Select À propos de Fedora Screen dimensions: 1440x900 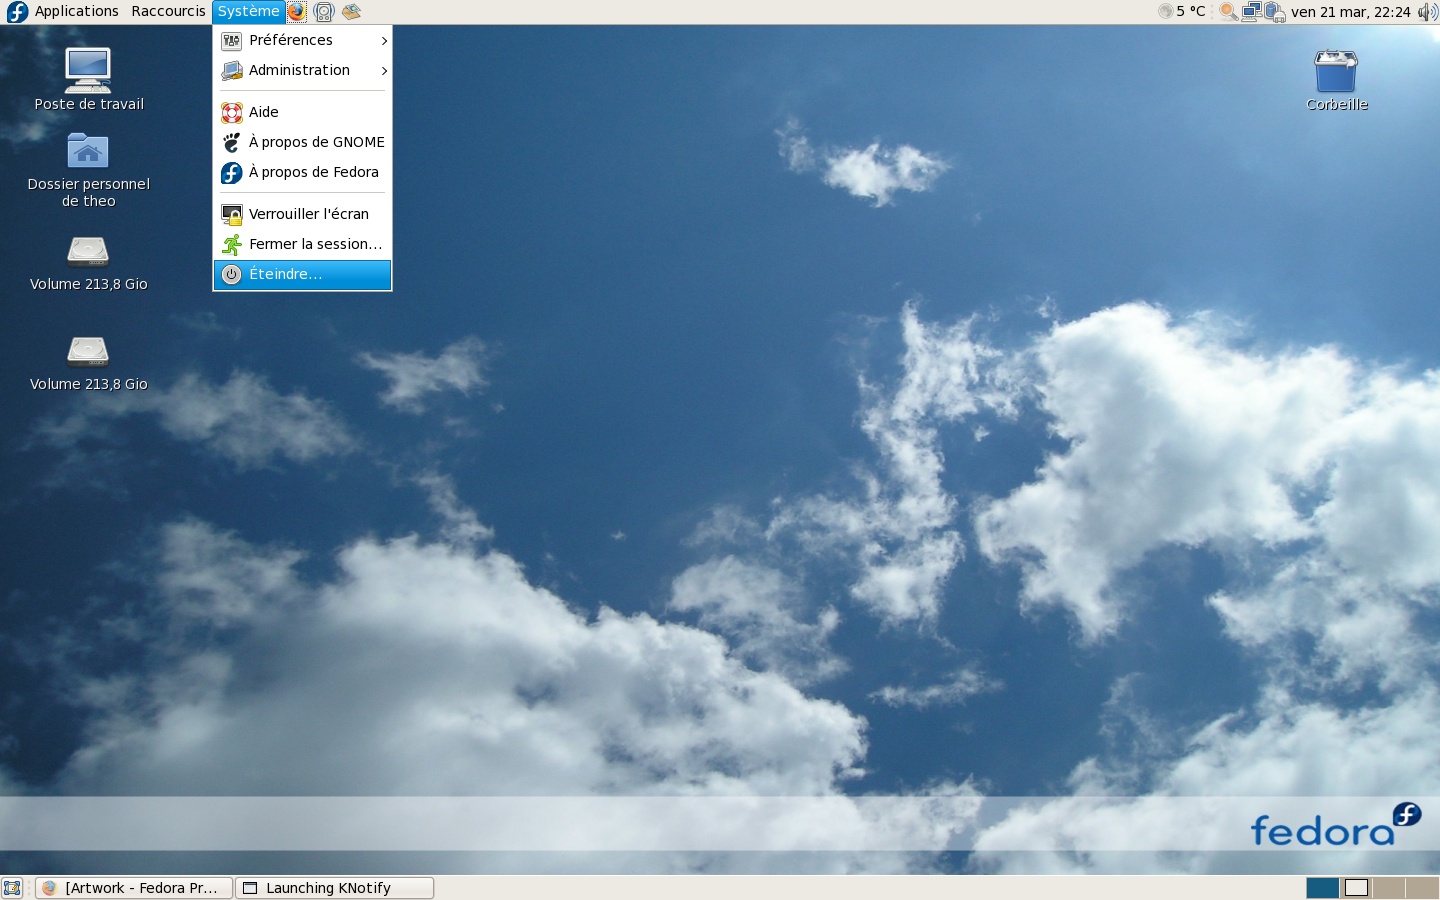(302, 172)
